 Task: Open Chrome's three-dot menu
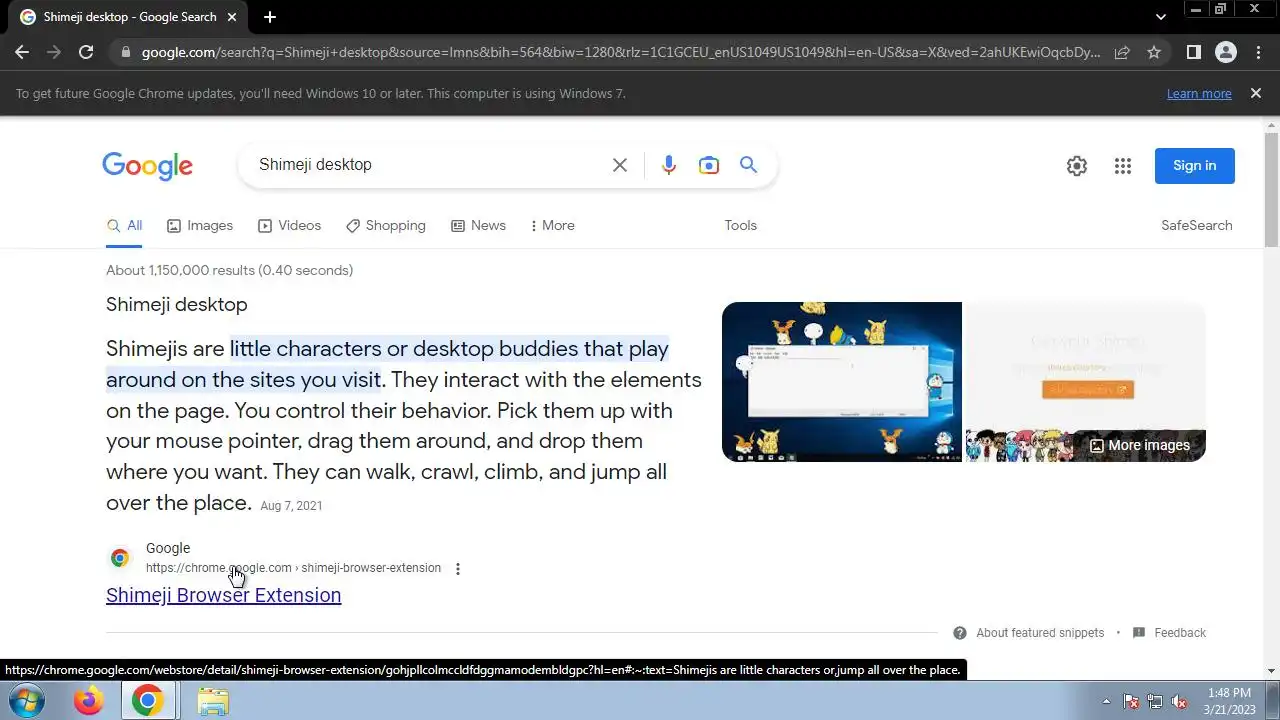(1258, 52)
